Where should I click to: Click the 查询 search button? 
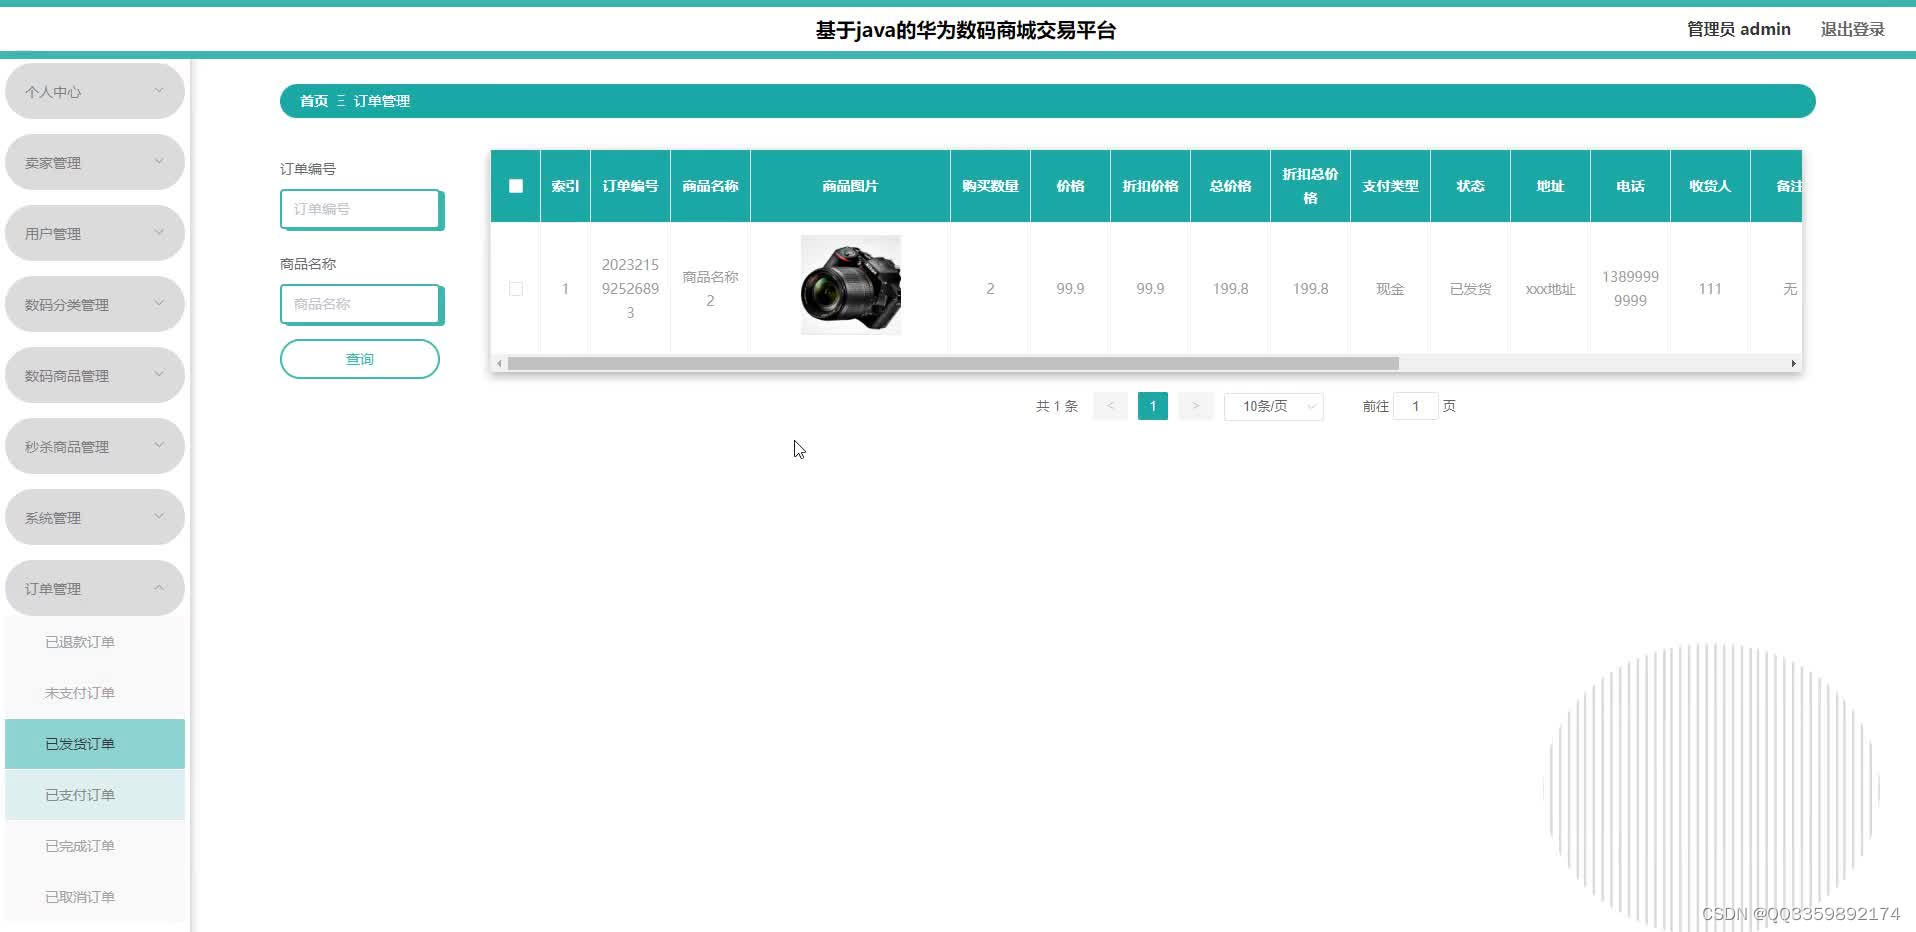360,359
